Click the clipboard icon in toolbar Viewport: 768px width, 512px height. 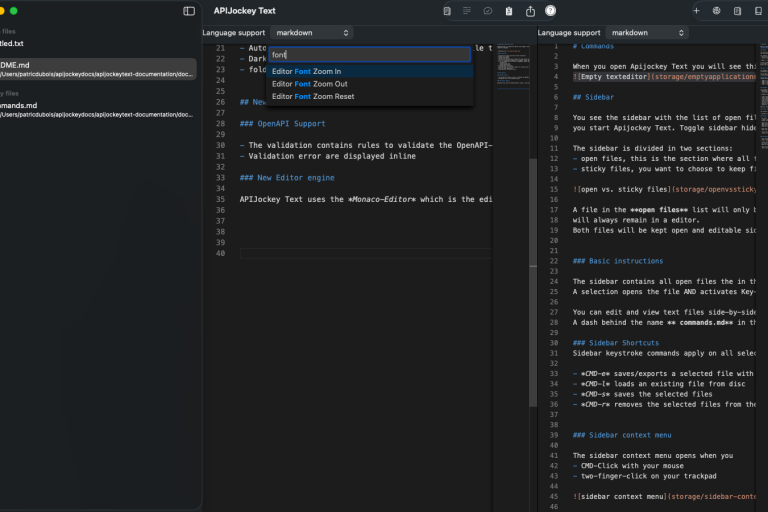[x=509, y=11]
